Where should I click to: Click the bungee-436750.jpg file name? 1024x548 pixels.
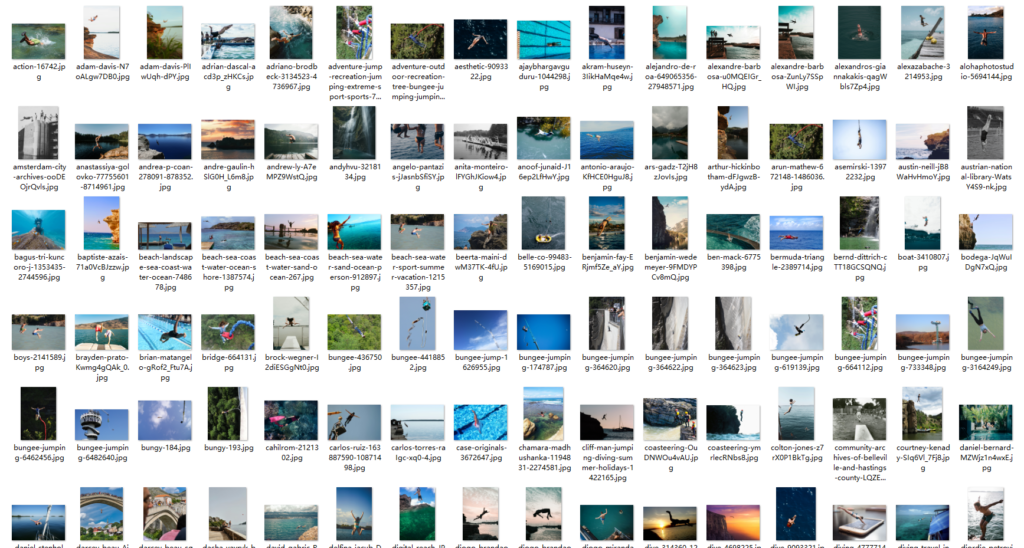pos(355,363)
